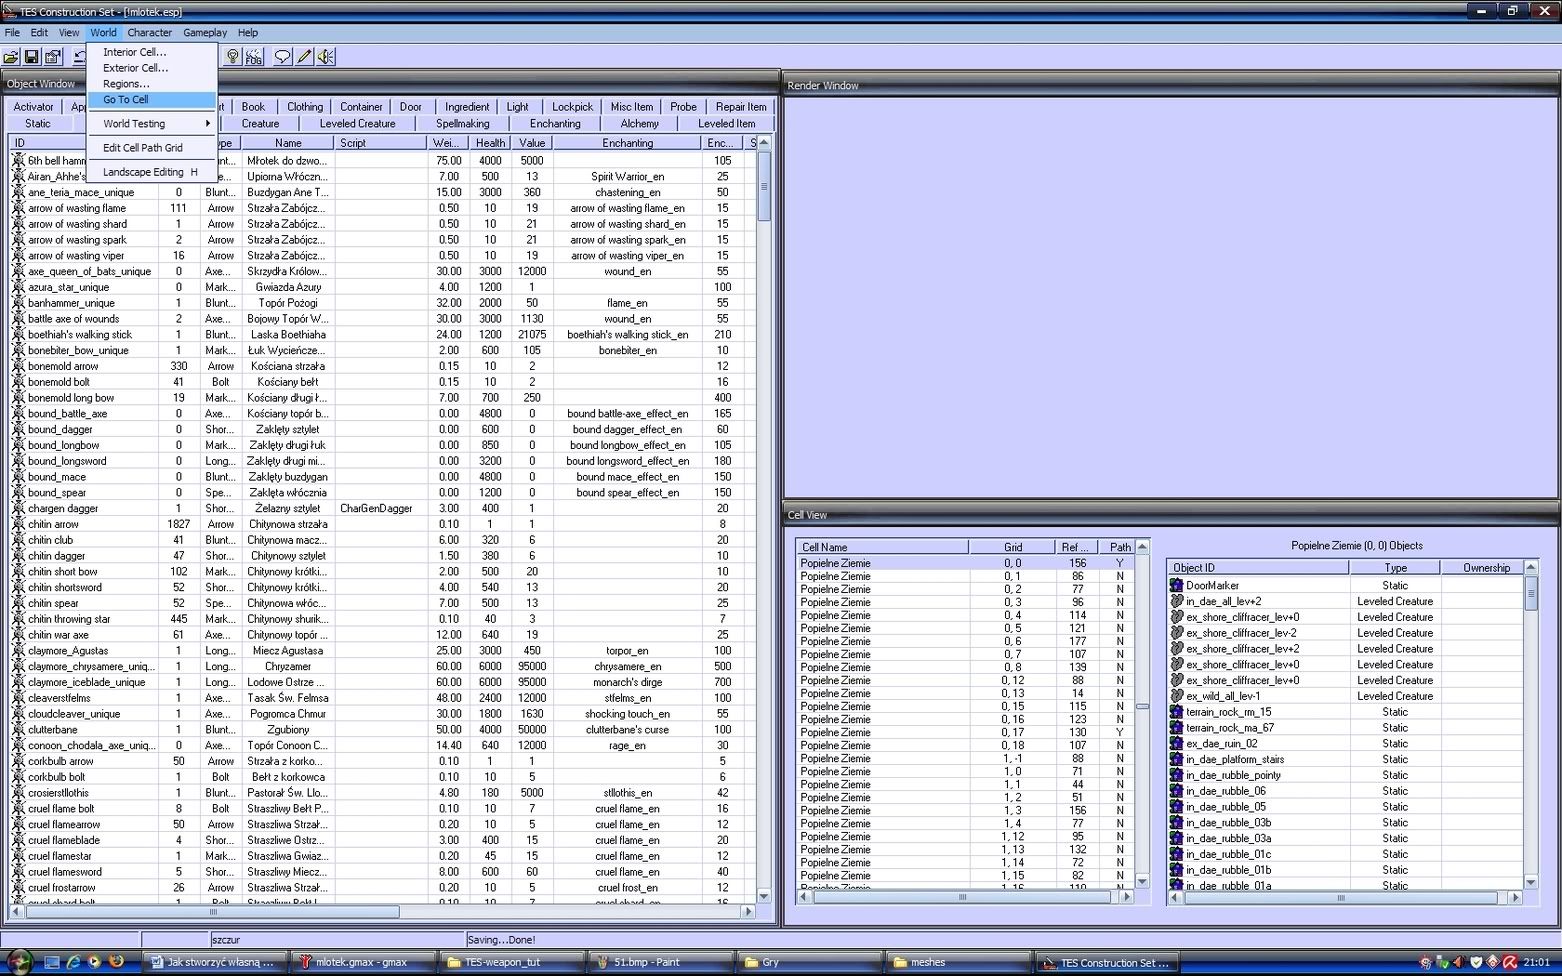This screenshot has height=976, width=1562.
Task: Open Firefox quick launch icon
Action: 116,962
